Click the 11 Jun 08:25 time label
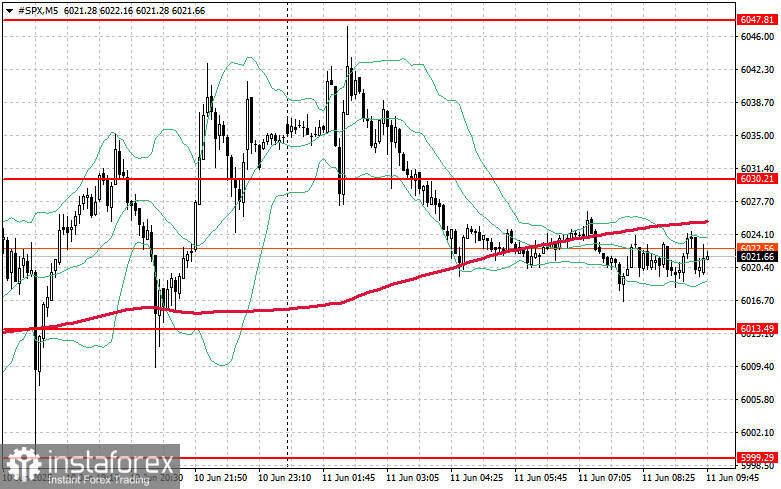This screenshot has height=489, width=781. click(668, 478)
